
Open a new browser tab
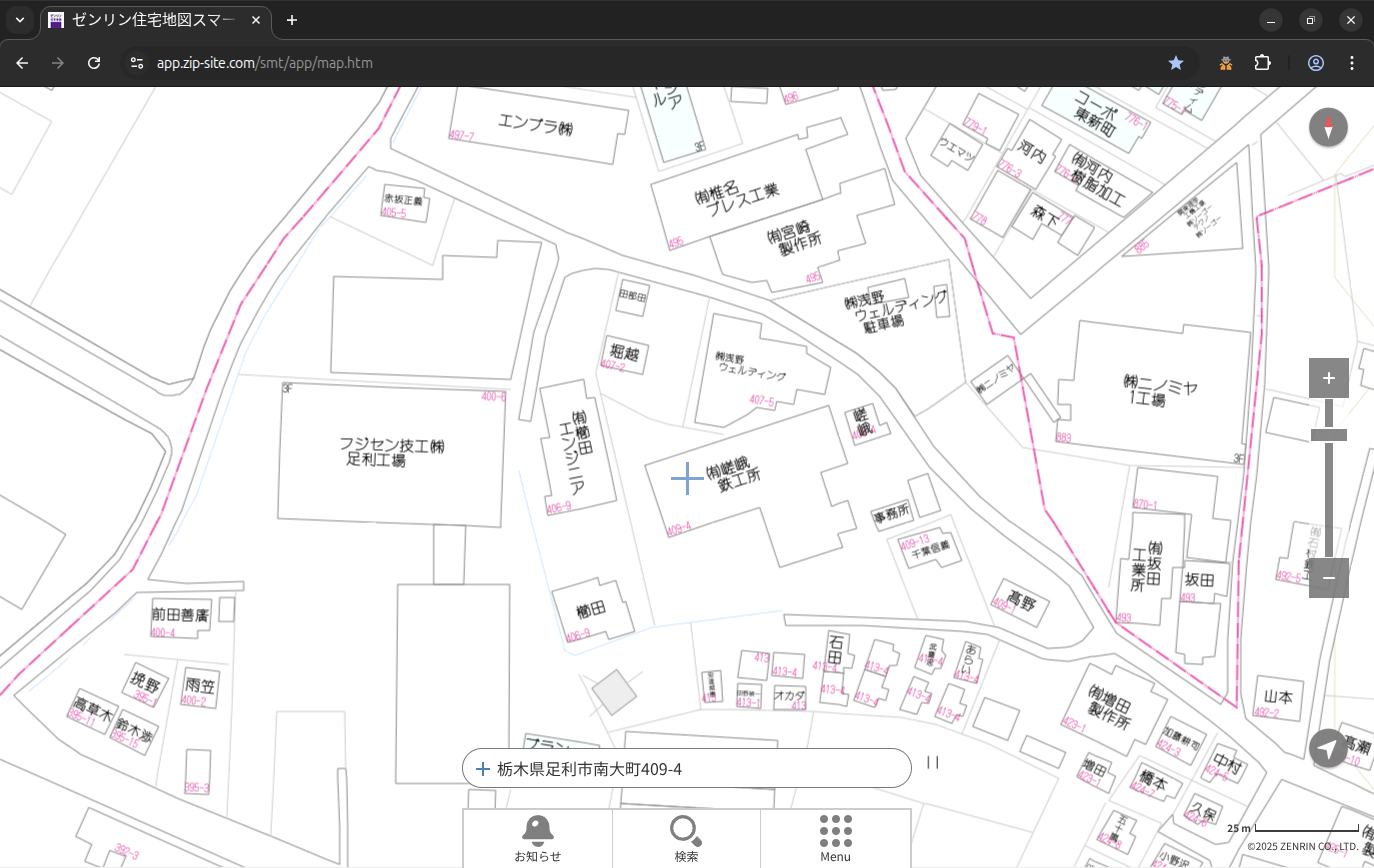[292, 20]
